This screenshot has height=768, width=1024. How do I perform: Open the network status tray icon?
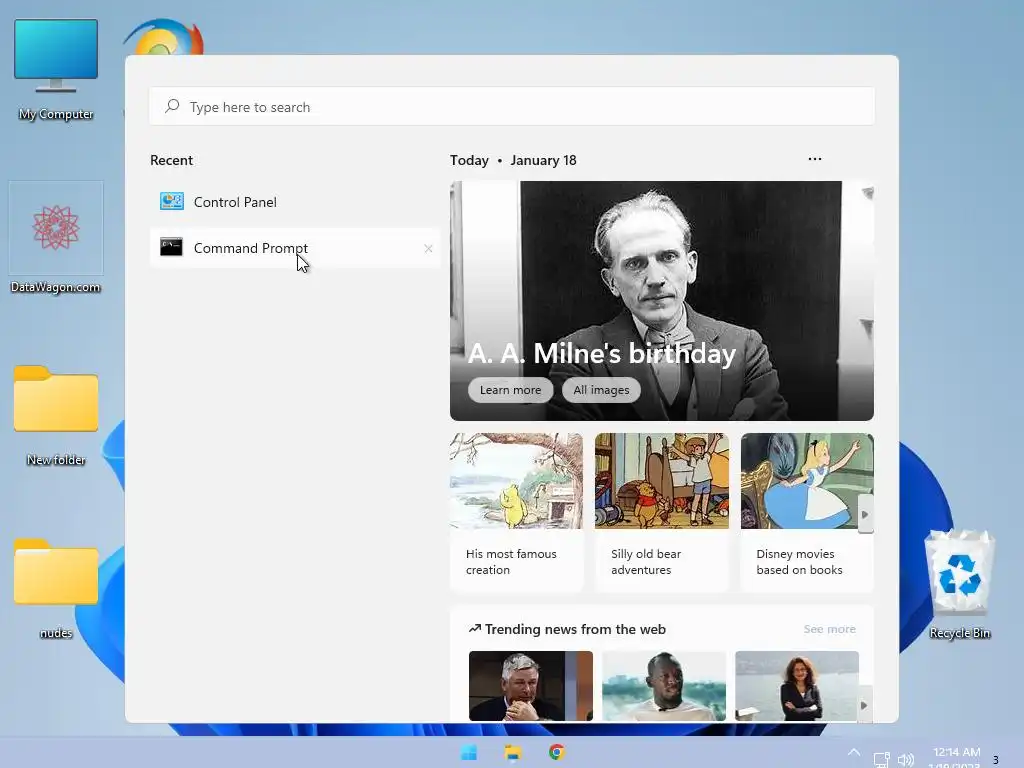tap(881, 759)
